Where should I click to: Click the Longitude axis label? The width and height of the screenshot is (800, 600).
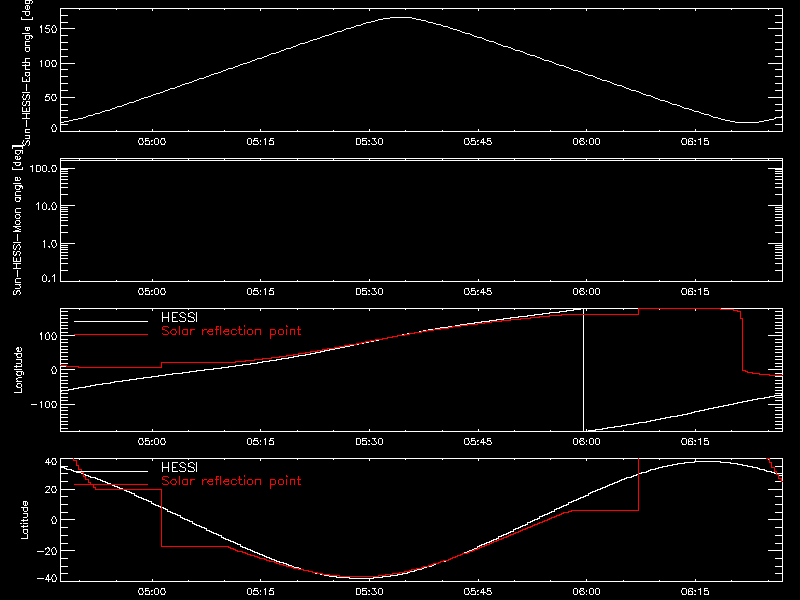[18, 370]
